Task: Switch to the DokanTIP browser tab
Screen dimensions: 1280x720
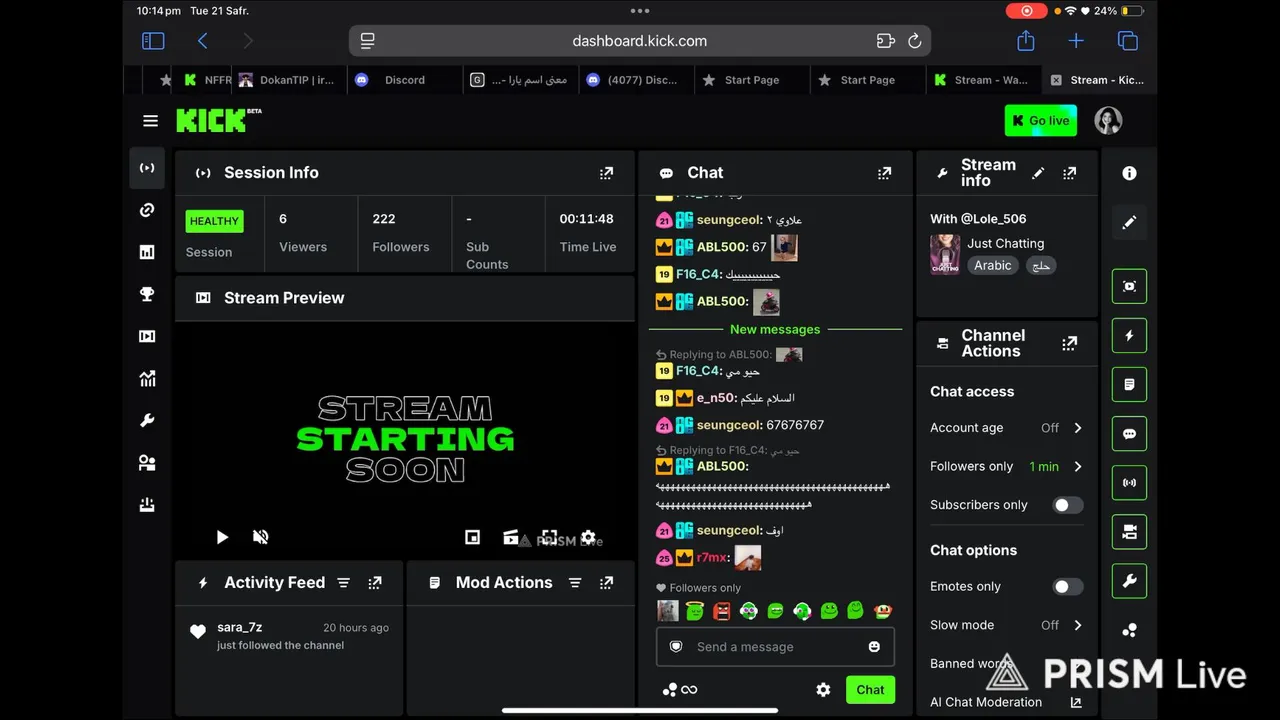Action: pyautogui.click(x=289, y=80)
